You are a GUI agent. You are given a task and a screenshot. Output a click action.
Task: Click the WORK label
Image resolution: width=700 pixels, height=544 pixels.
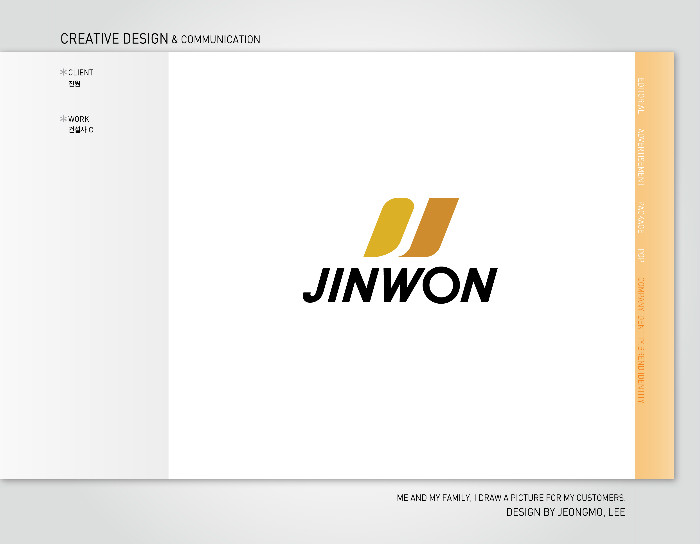click(79, 119)
